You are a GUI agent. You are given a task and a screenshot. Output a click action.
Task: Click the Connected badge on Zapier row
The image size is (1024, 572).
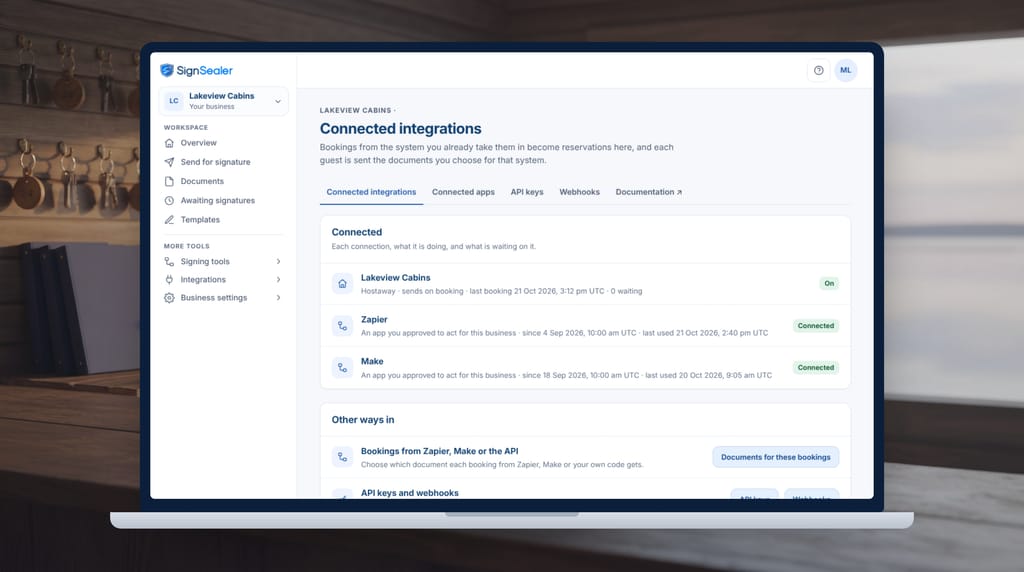coord(816,326)
